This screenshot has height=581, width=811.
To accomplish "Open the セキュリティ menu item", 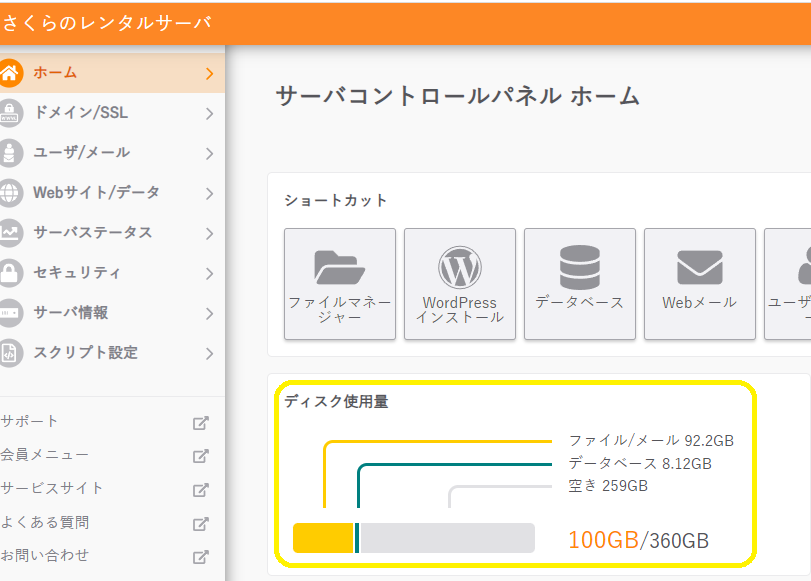I will tap(112, 273).
